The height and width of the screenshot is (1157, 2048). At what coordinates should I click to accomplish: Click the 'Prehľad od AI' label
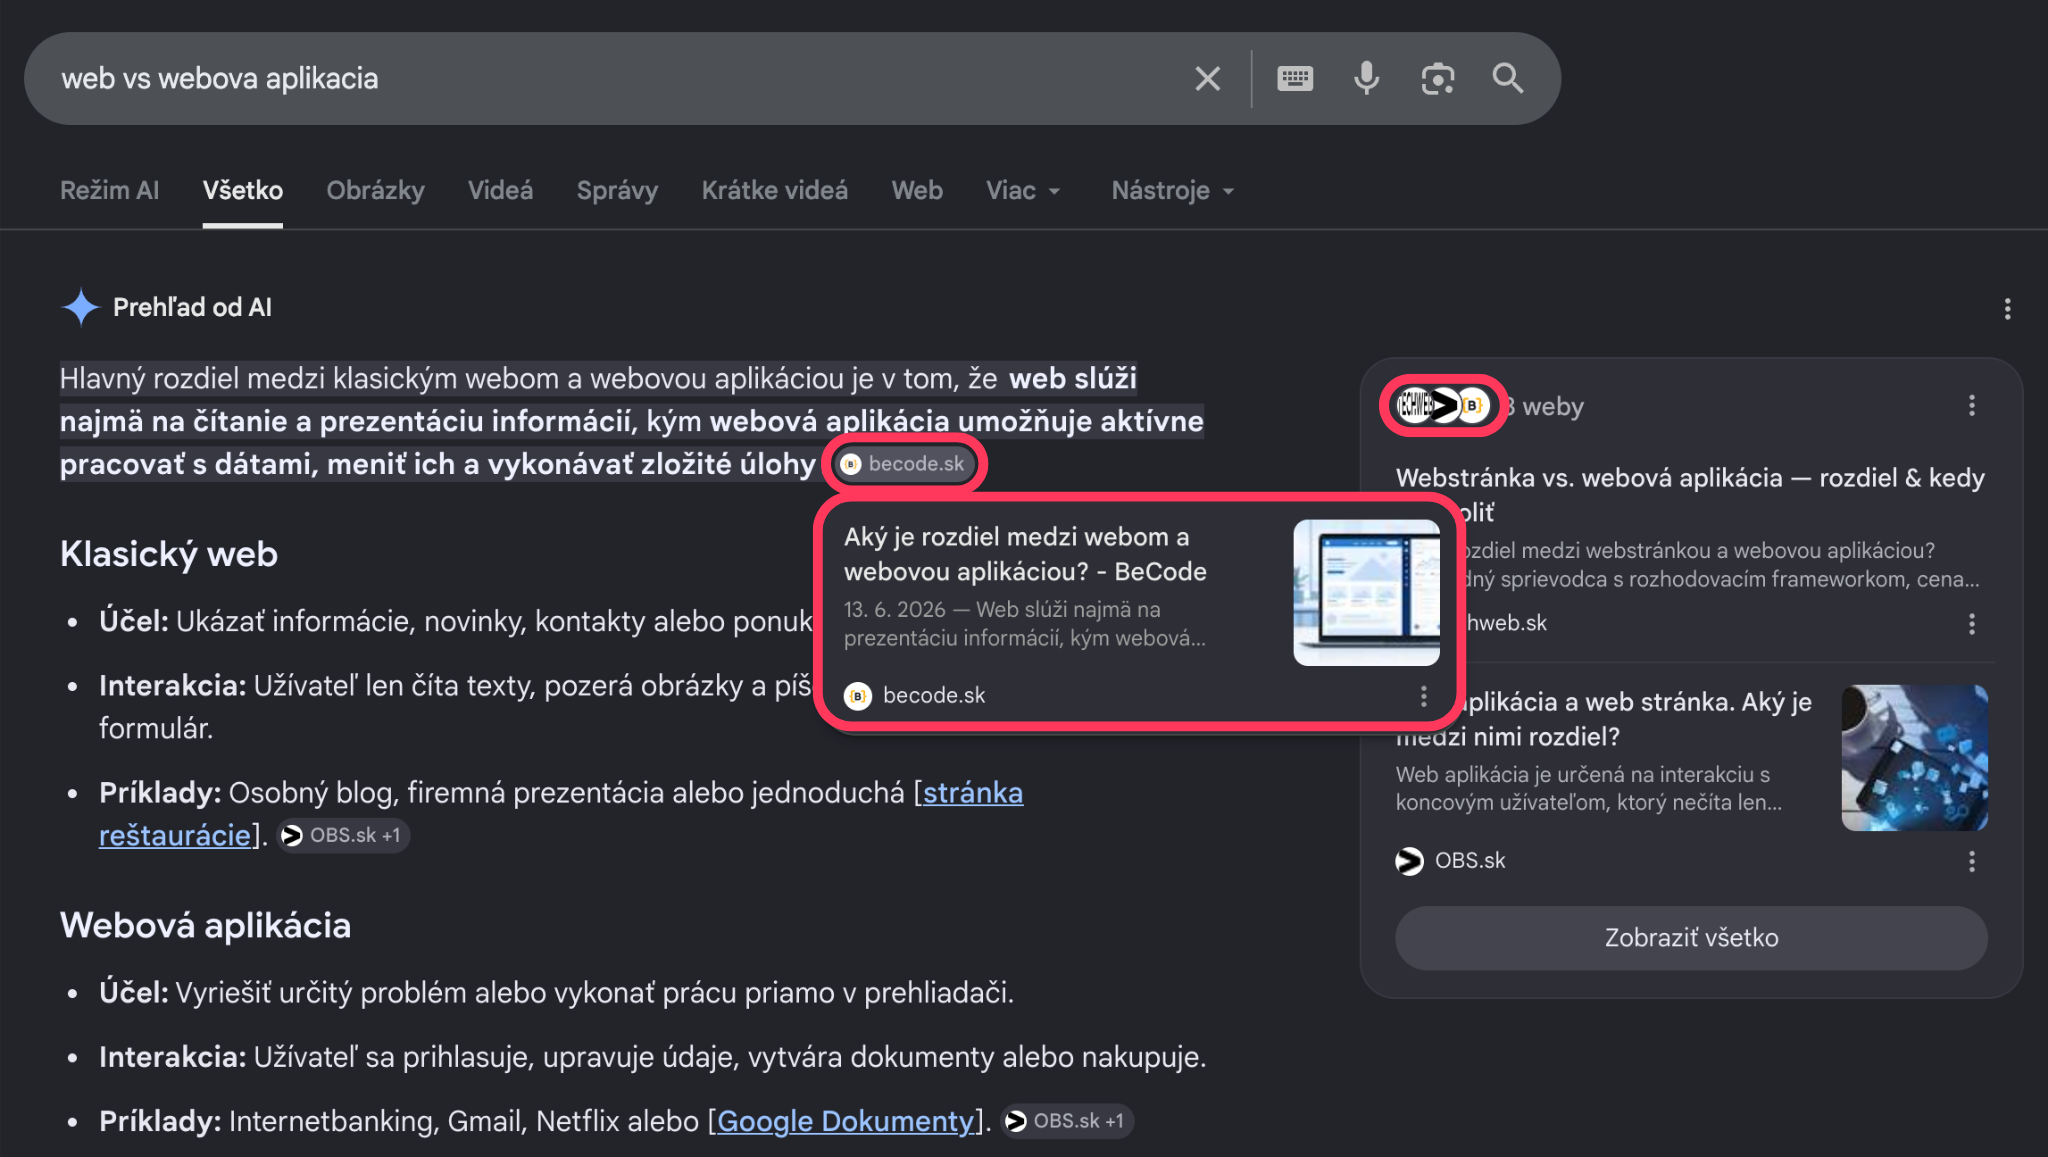[192, 307]
